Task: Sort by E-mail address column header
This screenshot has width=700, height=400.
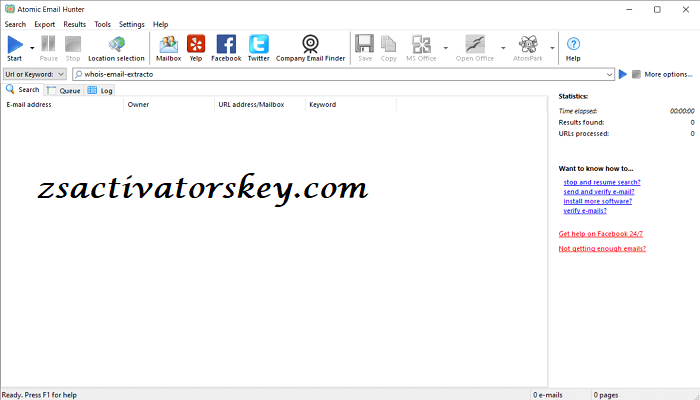Action: click(62, 104)
